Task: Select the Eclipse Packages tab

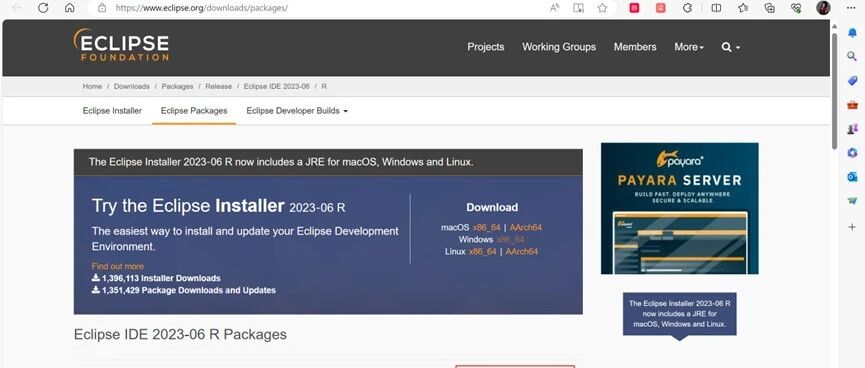Action: [194, 111]
